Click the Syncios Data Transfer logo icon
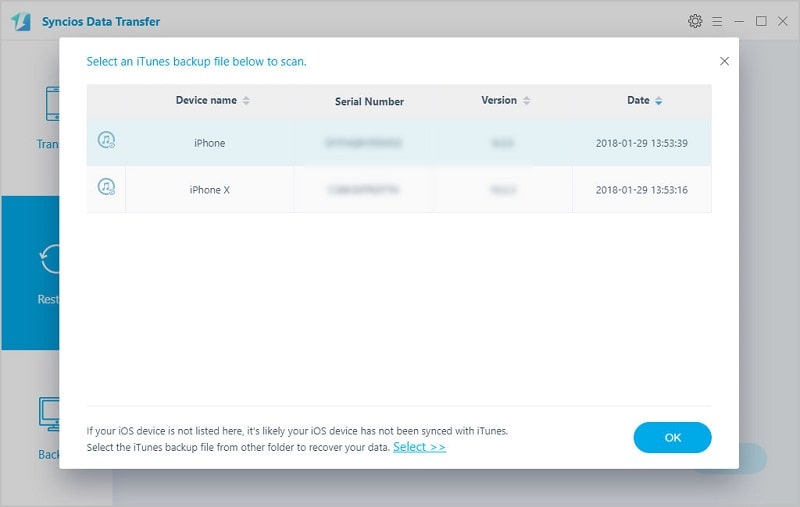Image resolution: width=800 pixels, height=507 pixels. click(x=21, y=21)
